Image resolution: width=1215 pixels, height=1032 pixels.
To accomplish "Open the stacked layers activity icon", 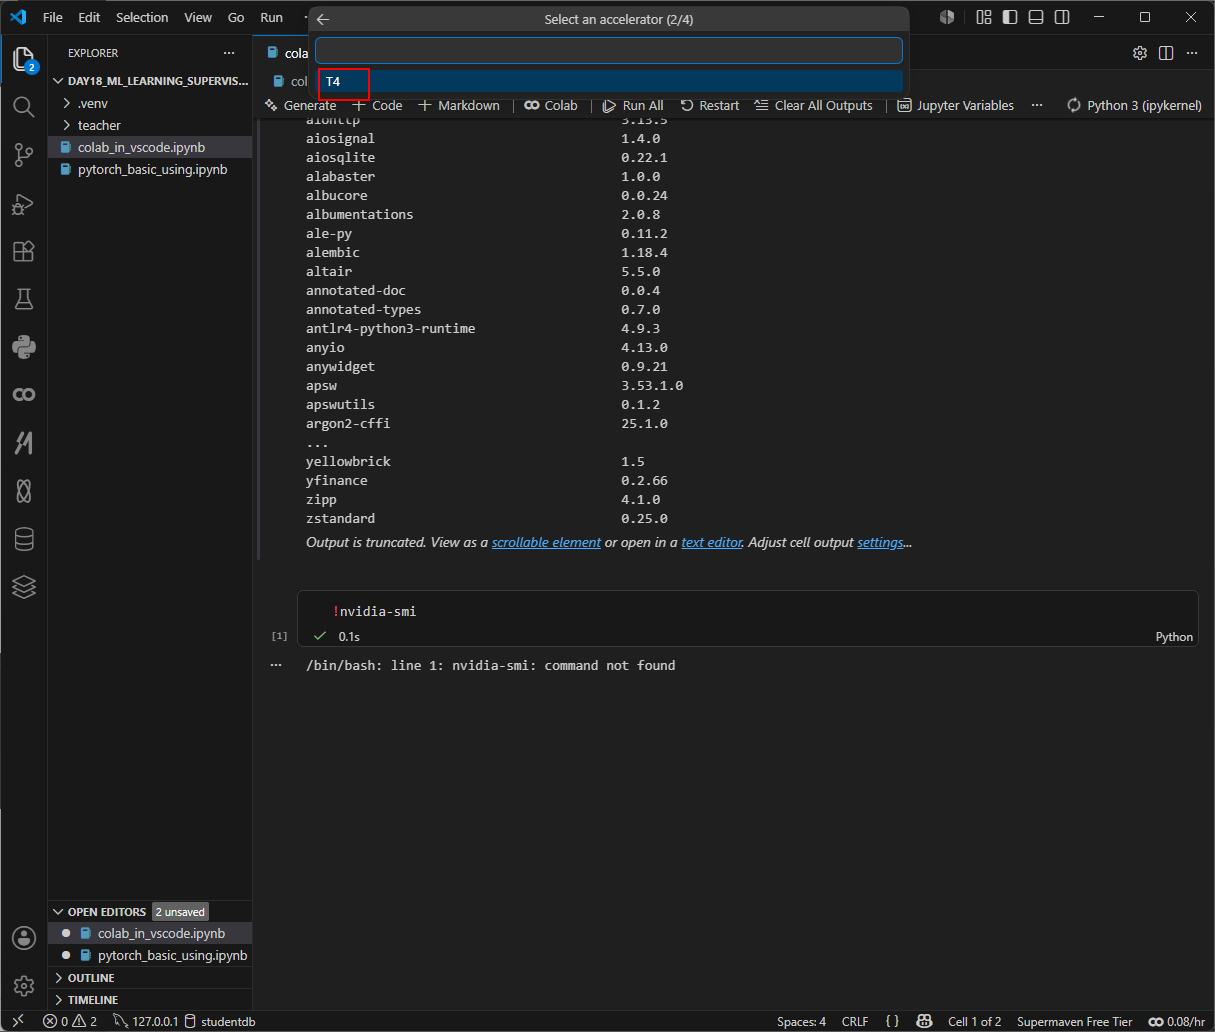I will [24, 587].
